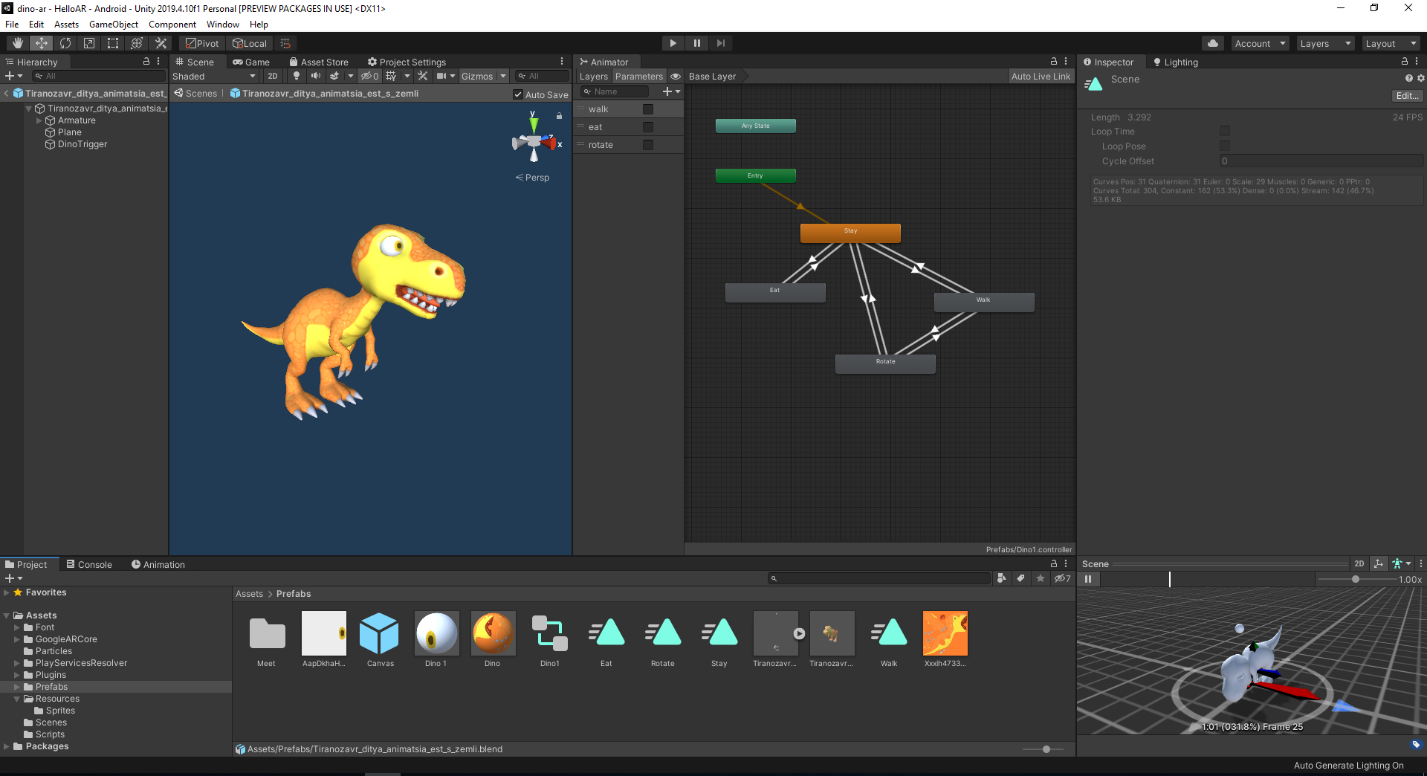Screen dimensions: 1427x776
Task: Toggle 2D mode in Scene view
Action: [x=272, y=76]
